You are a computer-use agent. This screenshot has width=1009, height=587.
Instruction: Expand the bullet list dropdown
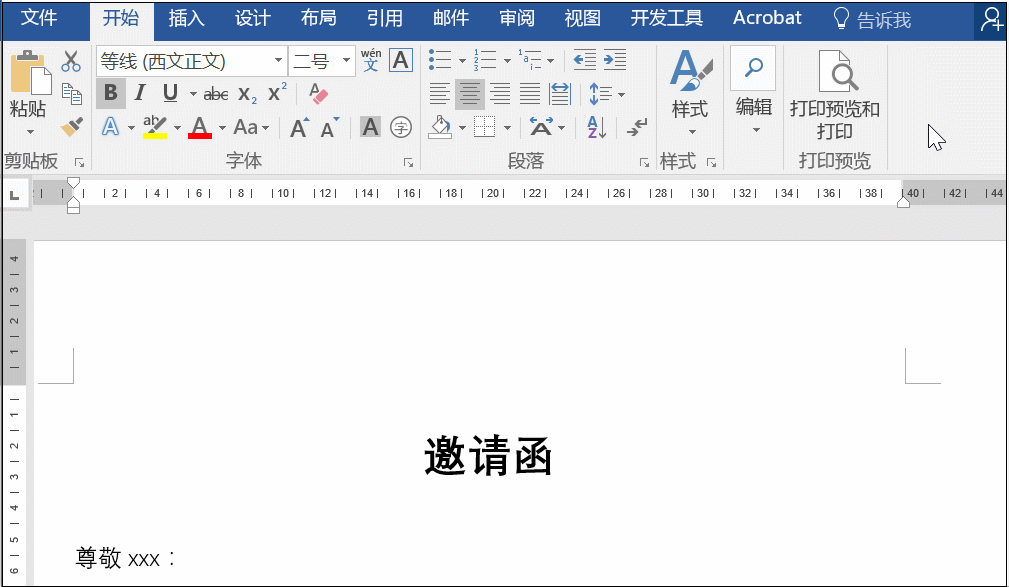[x=462, y=61]
